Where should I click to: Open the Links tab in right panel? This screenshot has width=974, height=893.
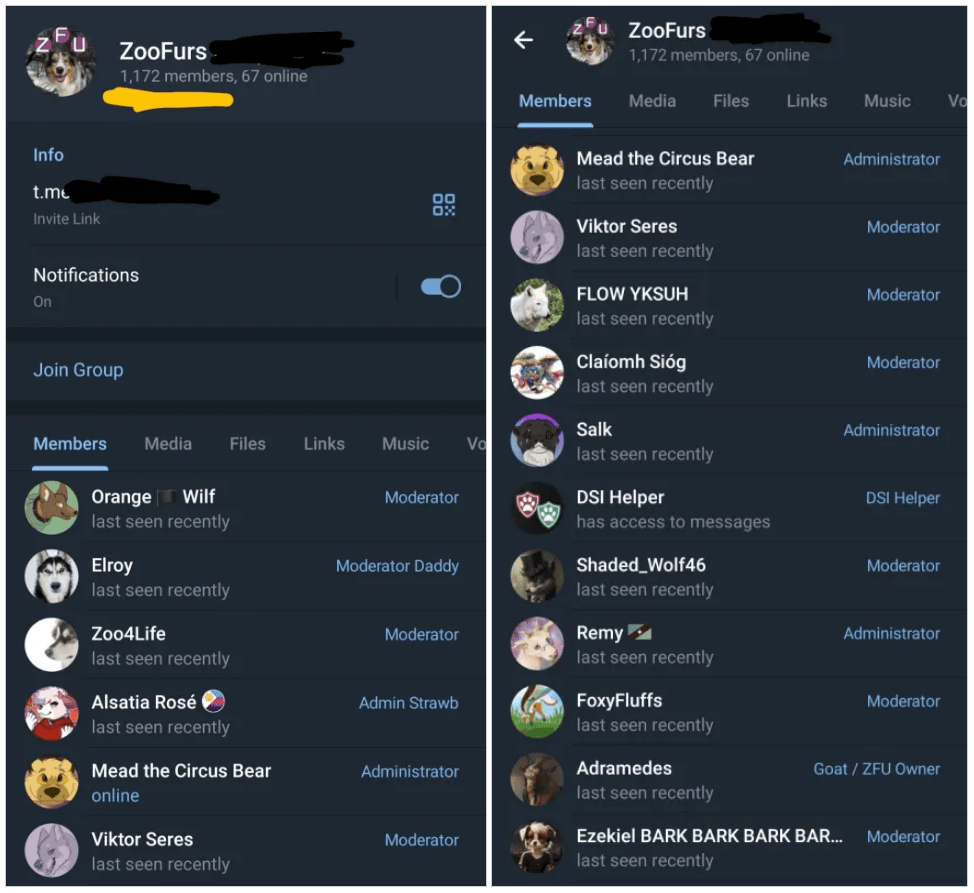[806, 101]
